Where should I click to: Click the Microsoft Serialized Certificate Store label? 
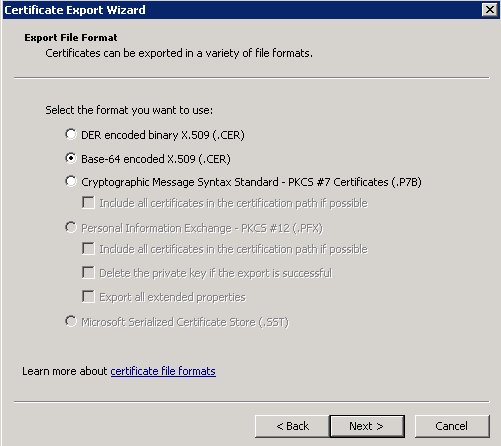[x=185, y=322]
